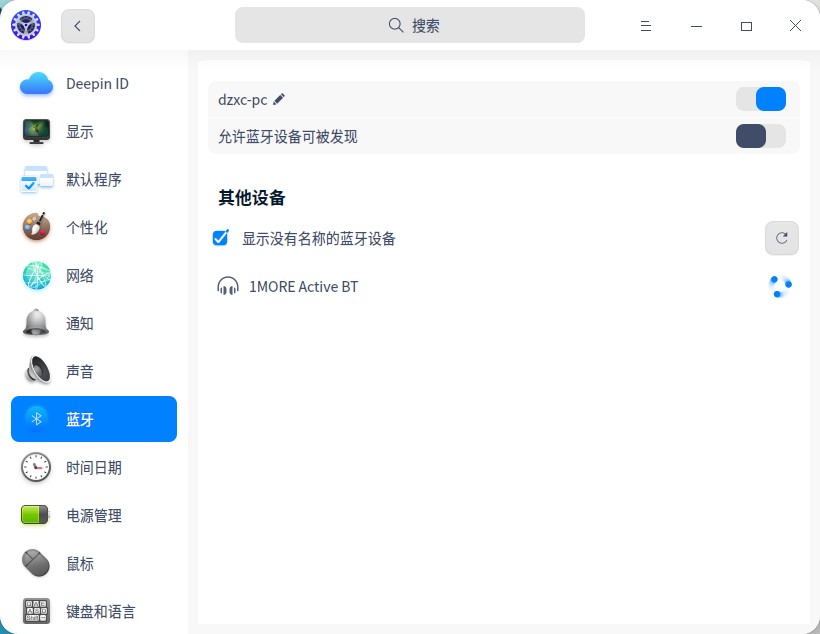The width and height of the screenshot is (820, 634).
Task: Open the Mouse (鼠标) icon
Action: (36, 563)
